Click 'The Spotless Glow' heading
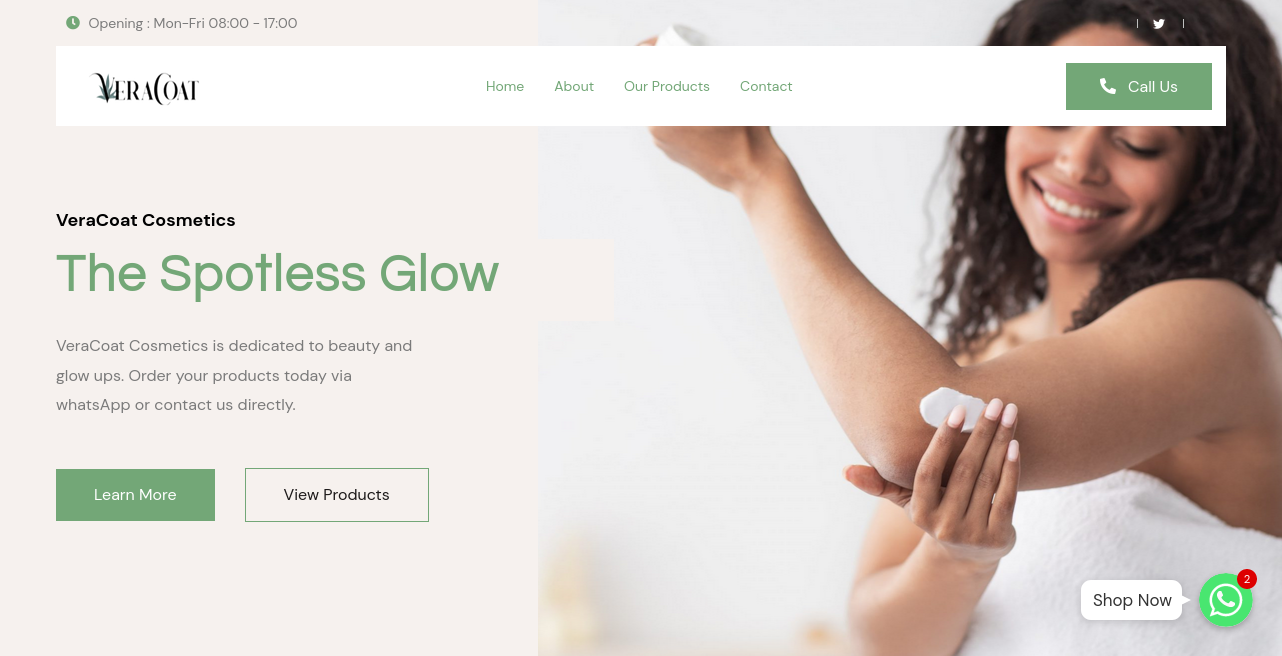1282x656 pixels. point(277,273)
